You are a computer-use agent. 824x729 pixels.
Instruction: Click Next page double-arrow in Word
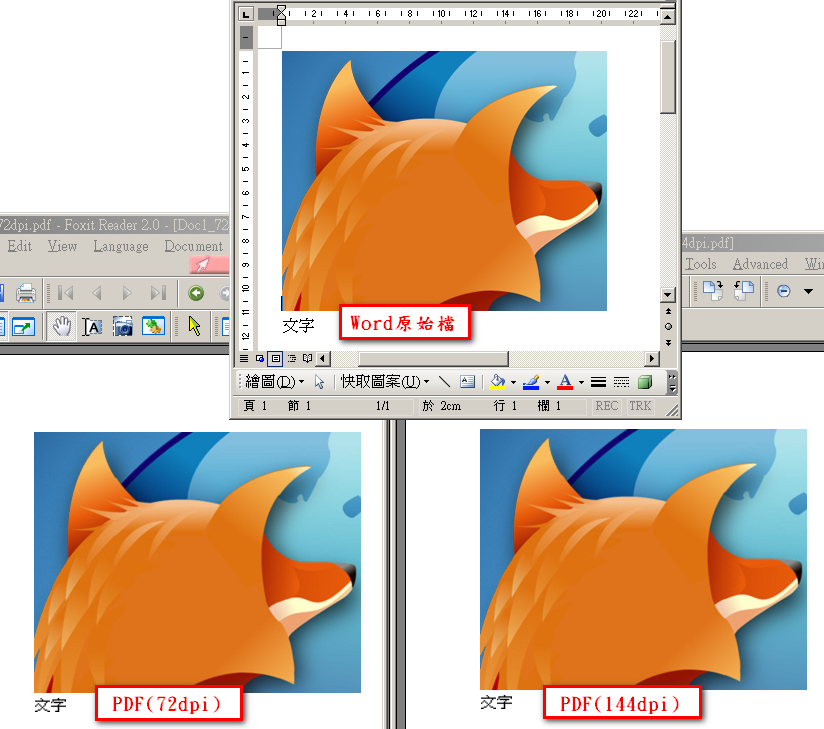click(x=668, y=342)
